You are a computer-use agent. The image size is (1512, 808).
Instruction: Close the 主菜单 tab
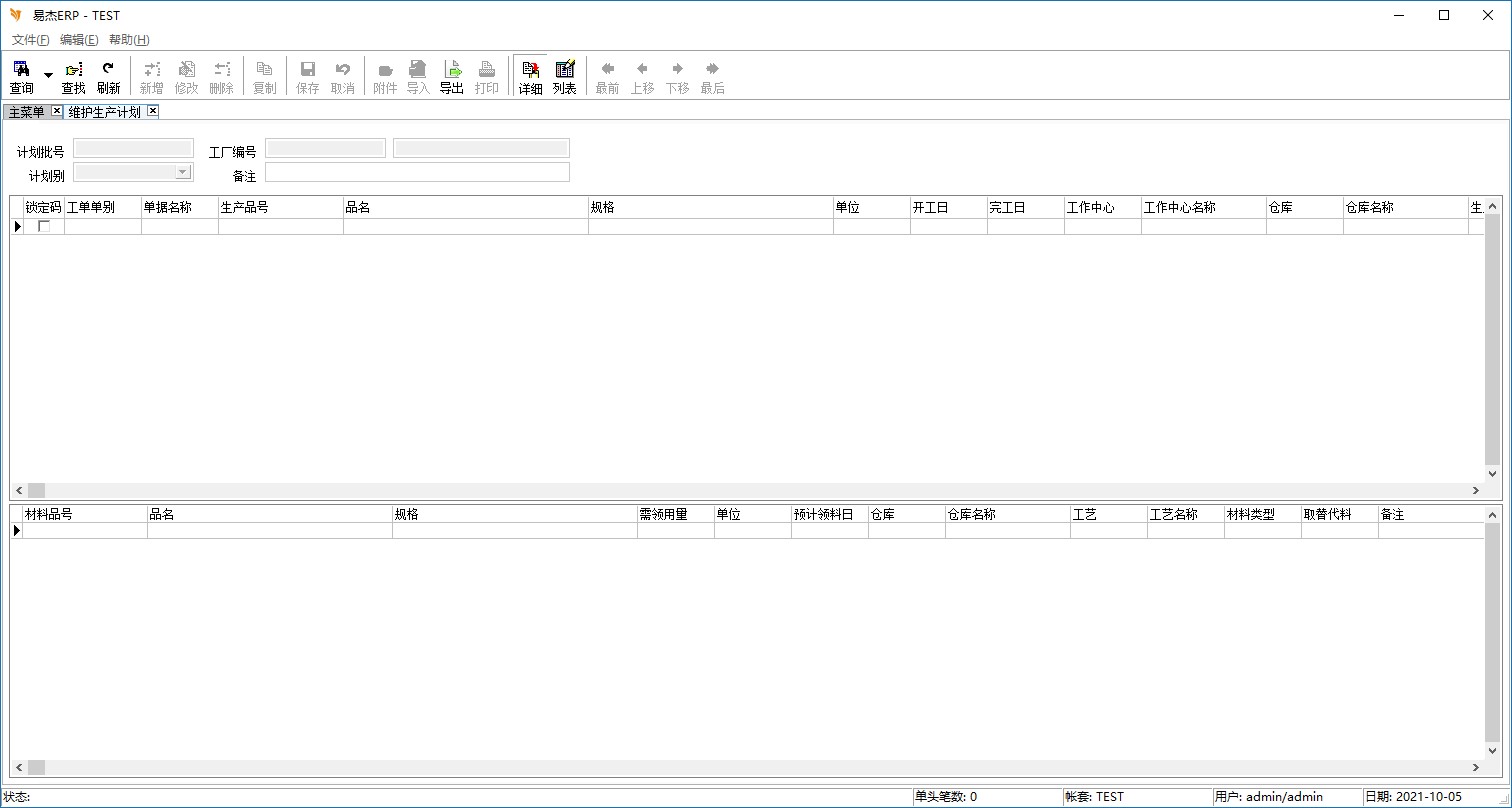pyautogui.click(x=57, y=111)
